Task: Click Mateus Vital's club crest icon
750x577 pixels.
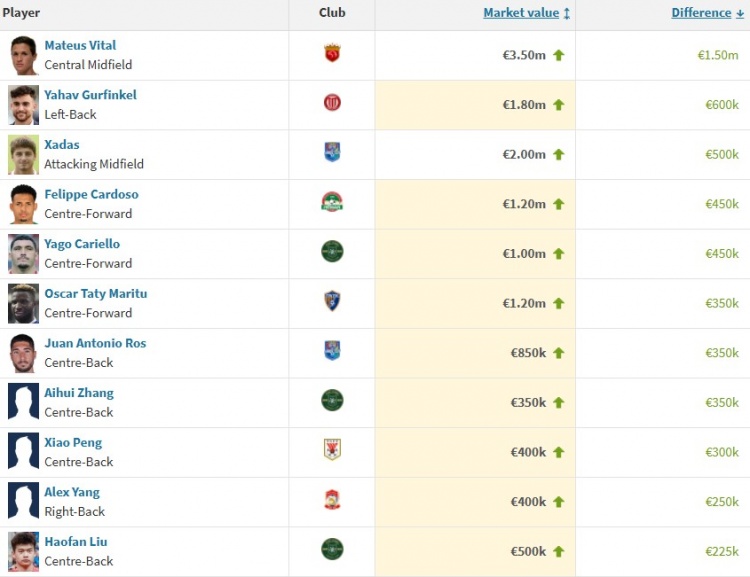Action: pos(332,54)
